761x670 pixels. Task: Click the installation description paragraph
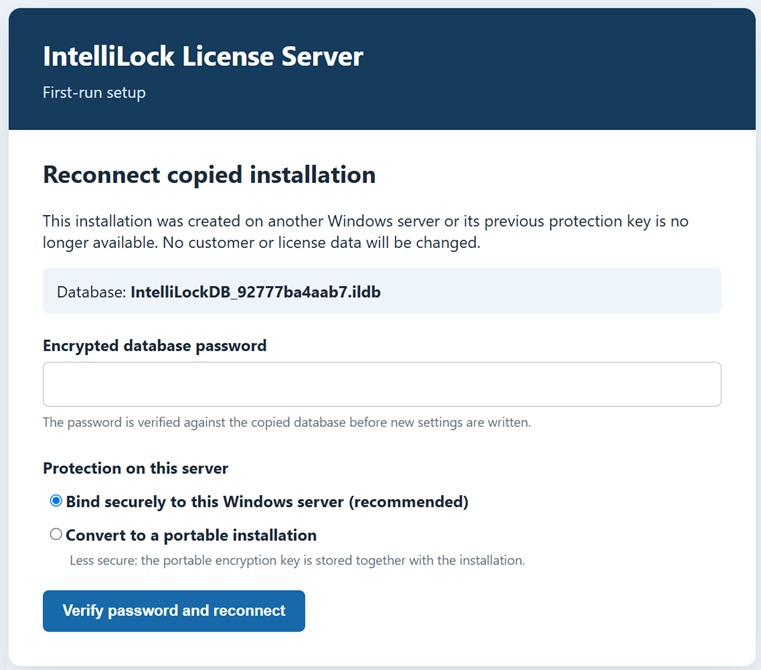365,232
